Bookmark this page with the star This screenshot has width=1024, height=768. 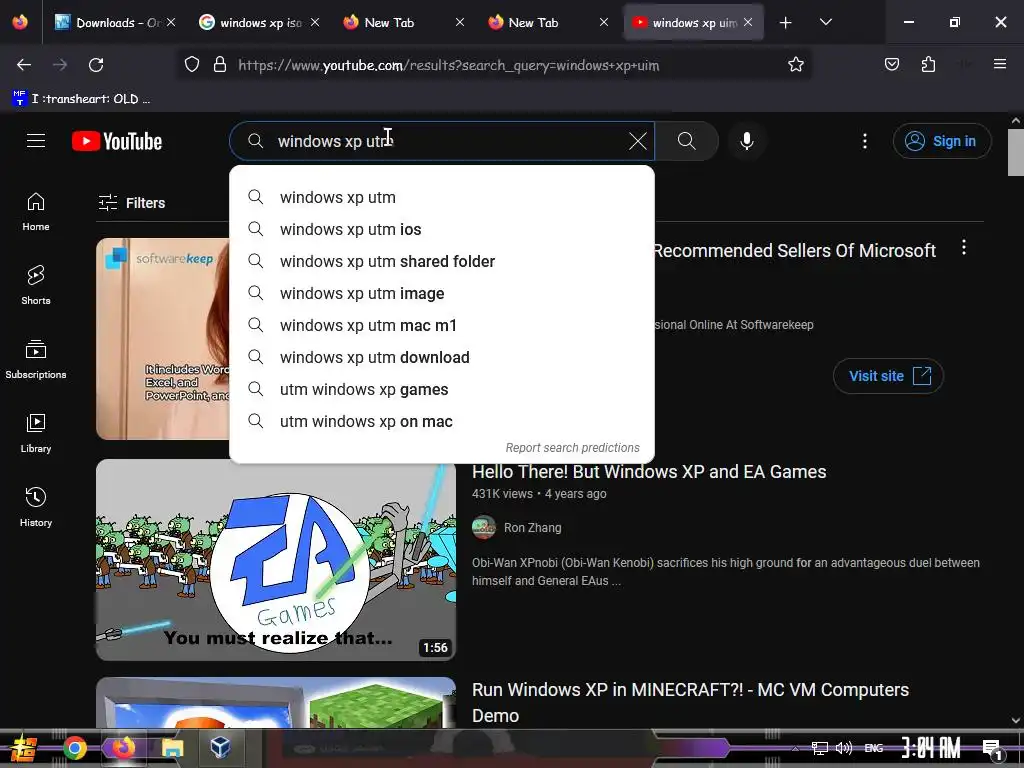coord(795,64)
